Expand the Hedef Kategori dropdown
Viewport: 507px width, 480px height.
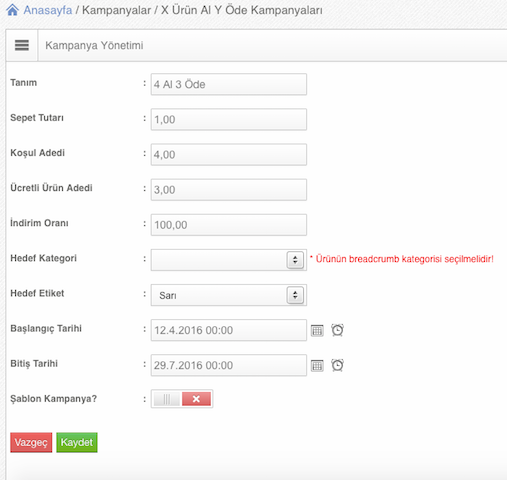click(229, 260)
